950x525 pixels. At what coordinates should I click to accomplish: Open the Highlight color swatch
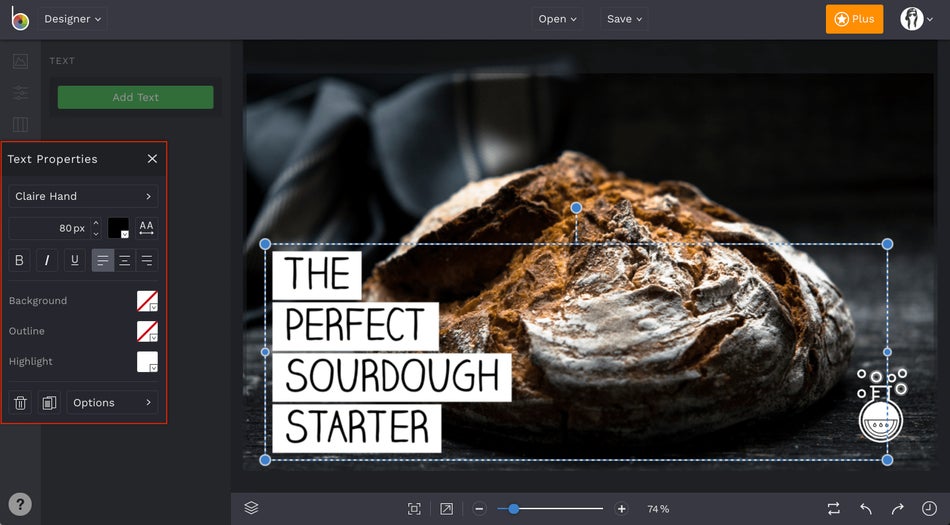[x=147, y=362]
